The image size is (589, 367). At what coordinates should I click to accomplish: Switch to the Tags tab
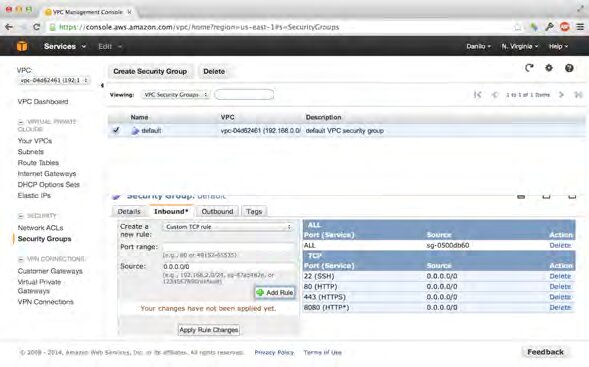(x=254, y=211)
